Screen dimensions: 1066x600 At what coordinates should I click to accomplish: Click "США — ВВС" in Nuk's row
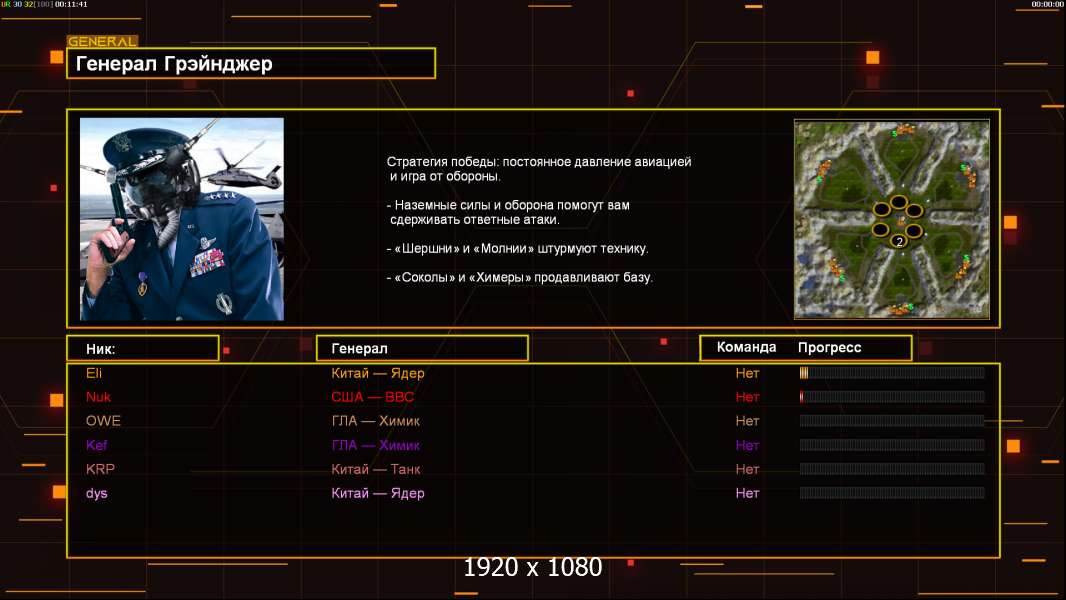pyautogui.click(x=373, y=397)
